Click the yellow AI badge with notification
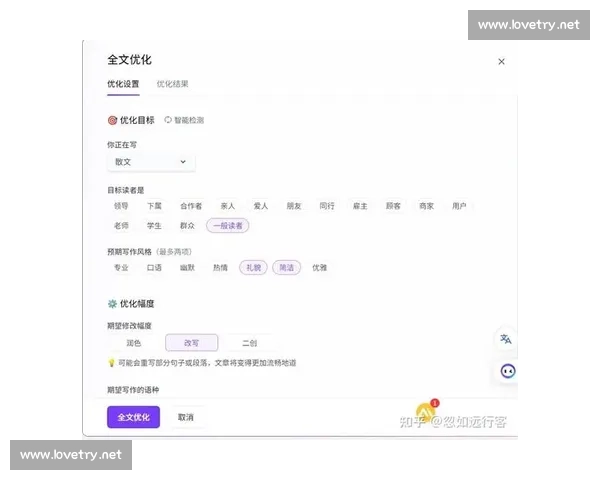The width and height of the screenshot is (600, 480). pyautogui.click(x=427, y=410)
